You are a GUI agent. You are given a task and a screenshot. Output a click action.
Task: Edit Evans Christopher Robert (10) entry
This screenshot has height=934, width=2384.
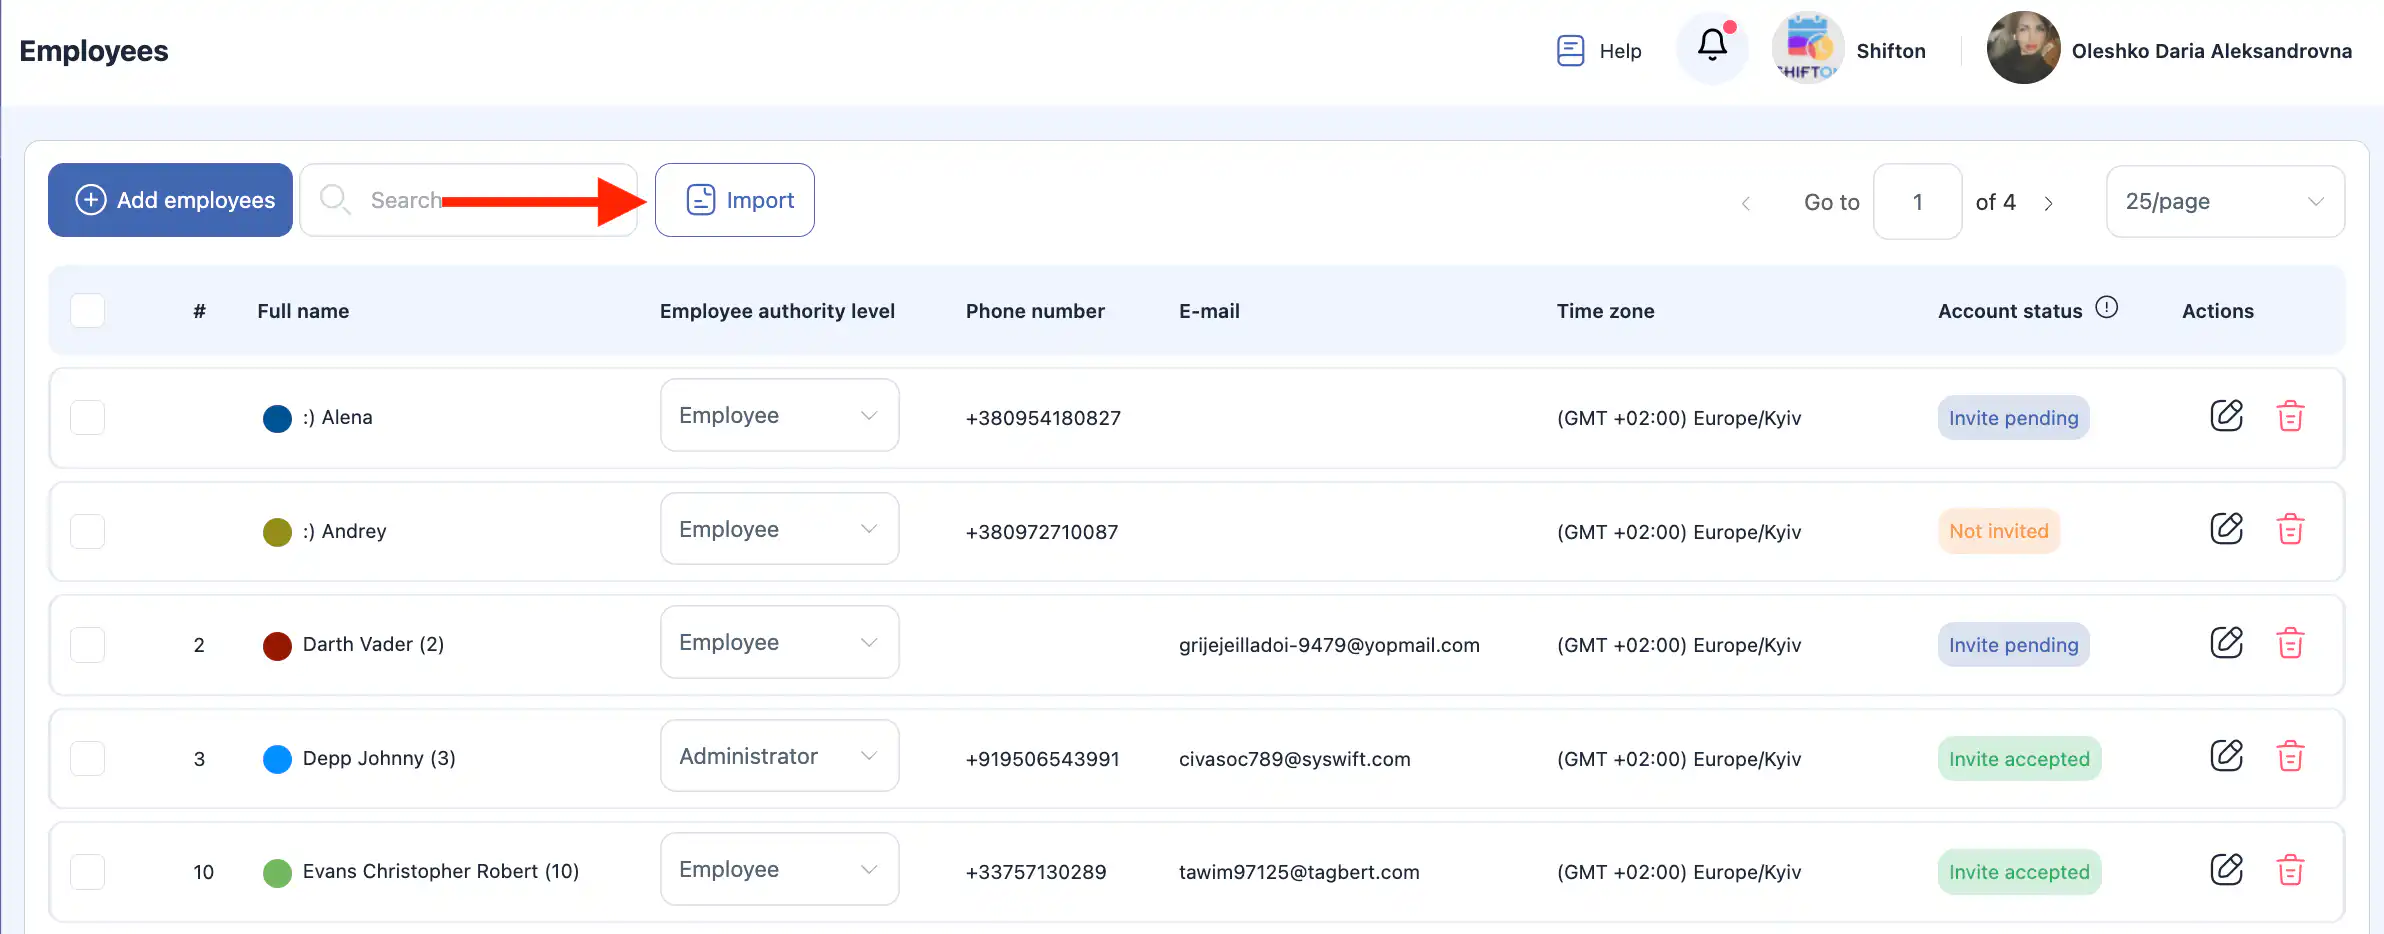tap(2226, 870)
